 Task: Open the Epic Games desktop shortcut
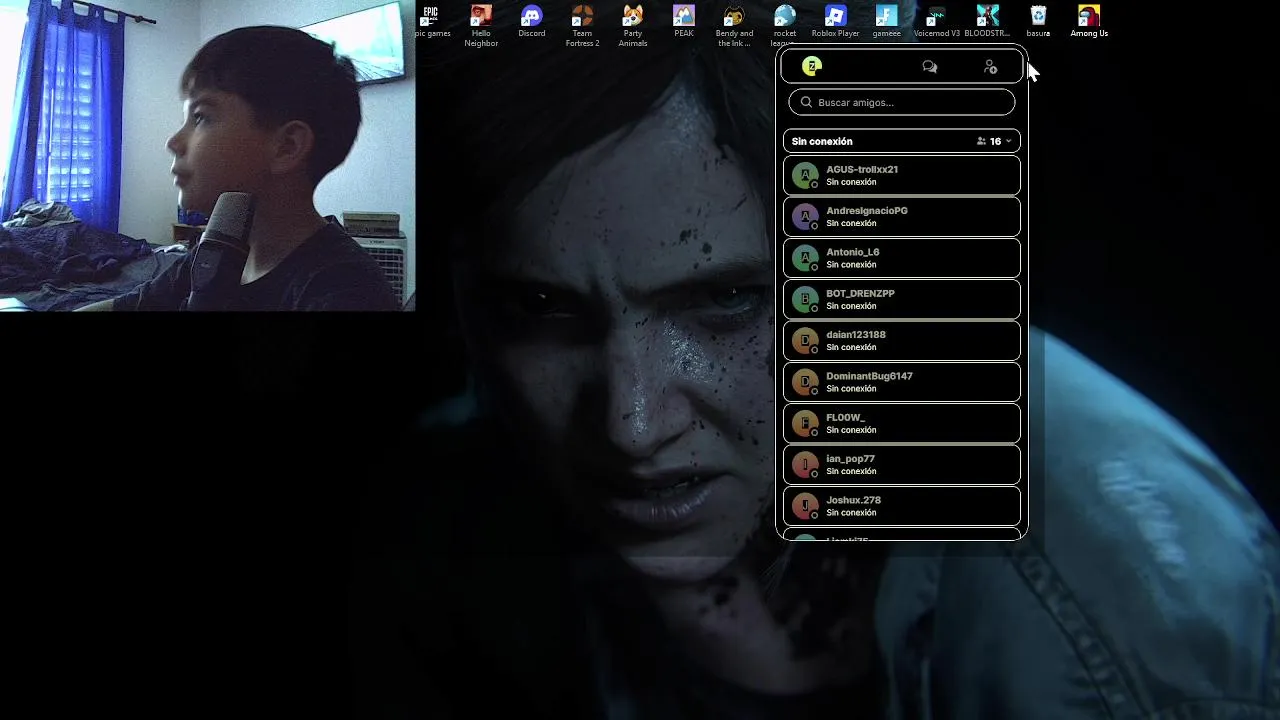coord(431,23)
